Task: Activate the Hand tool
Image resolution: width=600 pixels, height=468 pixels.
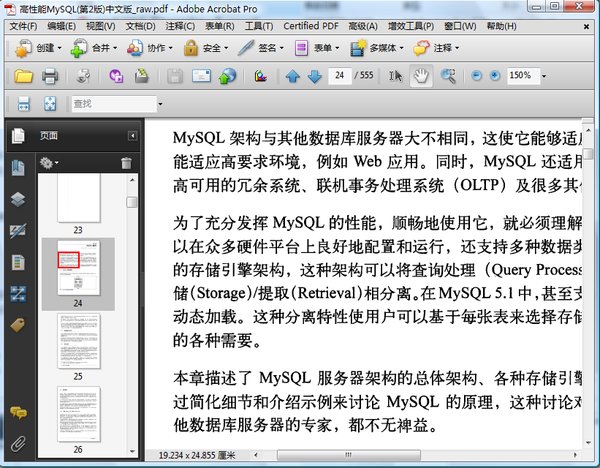Action: [421, 76]
